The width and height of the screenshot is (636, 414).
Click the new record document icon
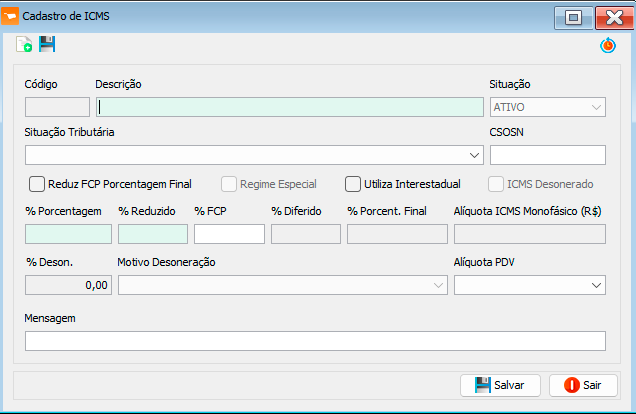[24, 44]
